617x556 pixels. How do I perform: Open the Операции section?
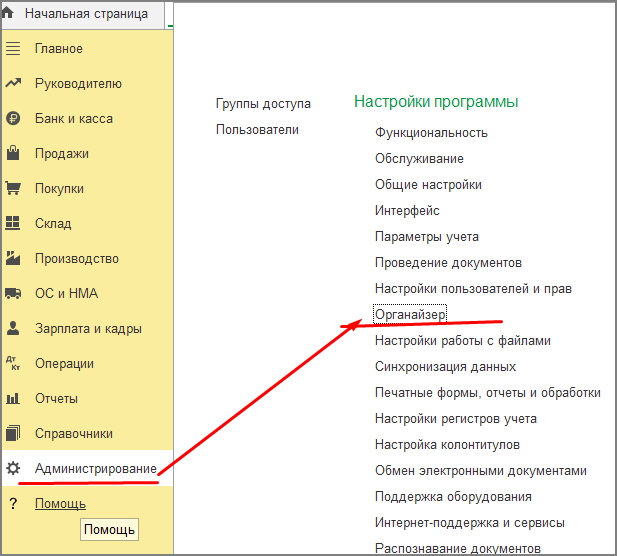(65, 364)
